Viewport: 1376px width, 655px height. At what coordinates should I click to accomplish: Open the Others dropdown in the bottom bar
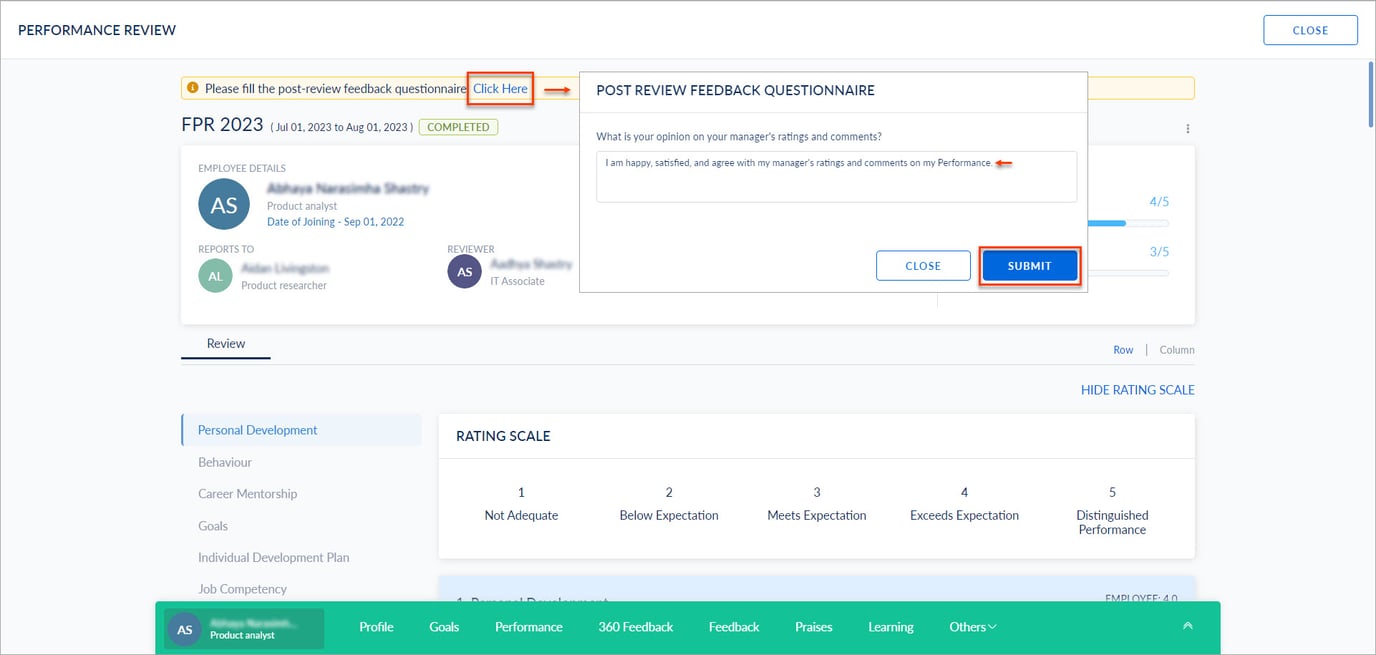[x=973, y=627]
